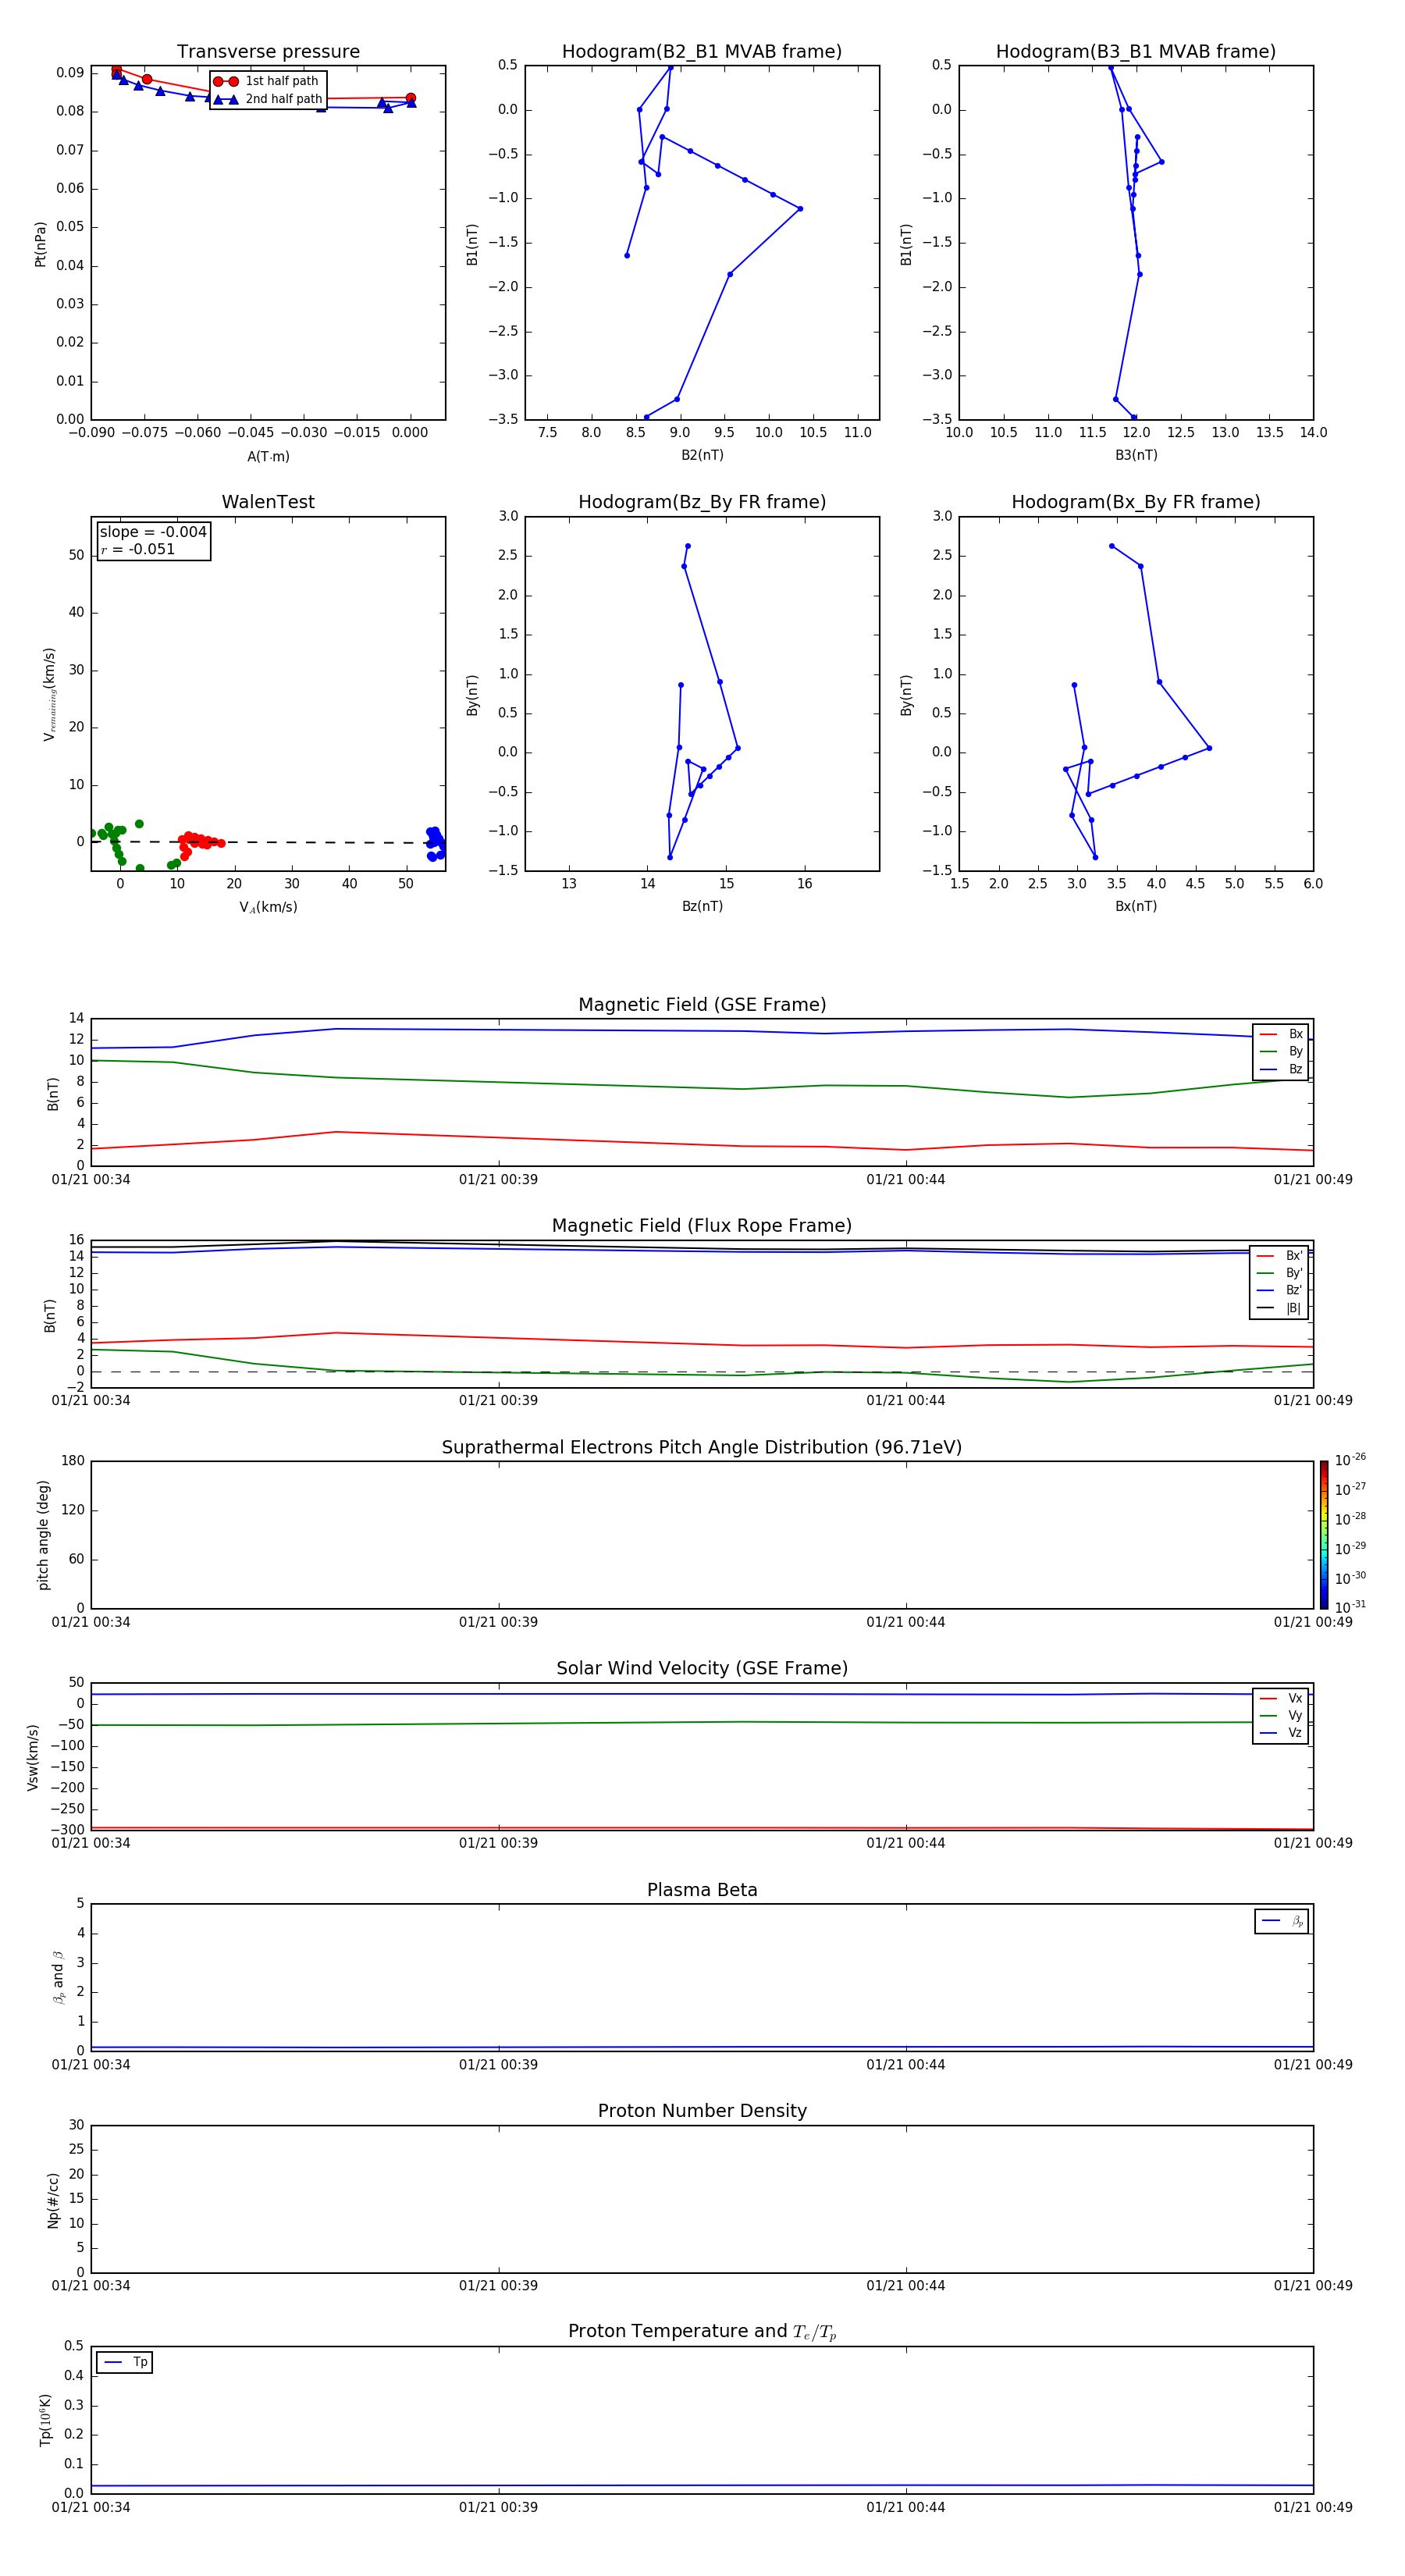1405x2576 pixels.
Task: Click the "Tp(10^6K)" y-axis label
Action: point(46,2420)
